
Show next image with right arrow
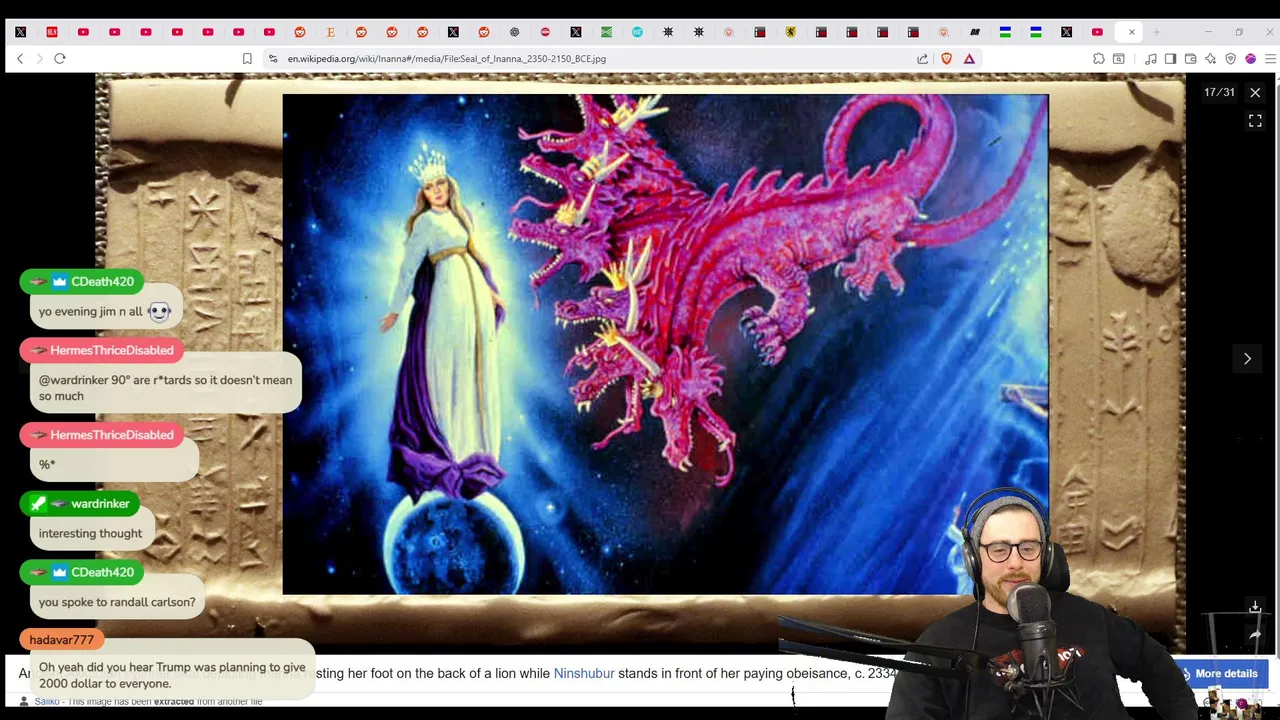(x=1247, y=358)
